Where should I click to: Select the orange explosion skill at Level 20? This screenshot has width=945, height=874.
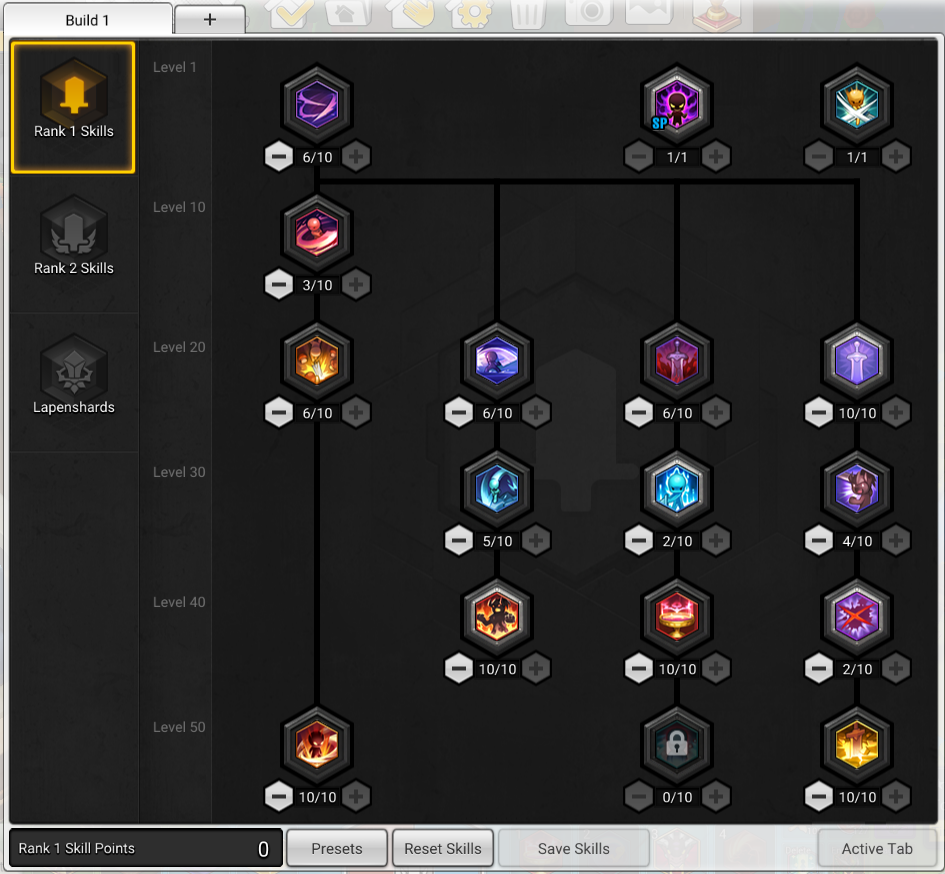(317, 360)
